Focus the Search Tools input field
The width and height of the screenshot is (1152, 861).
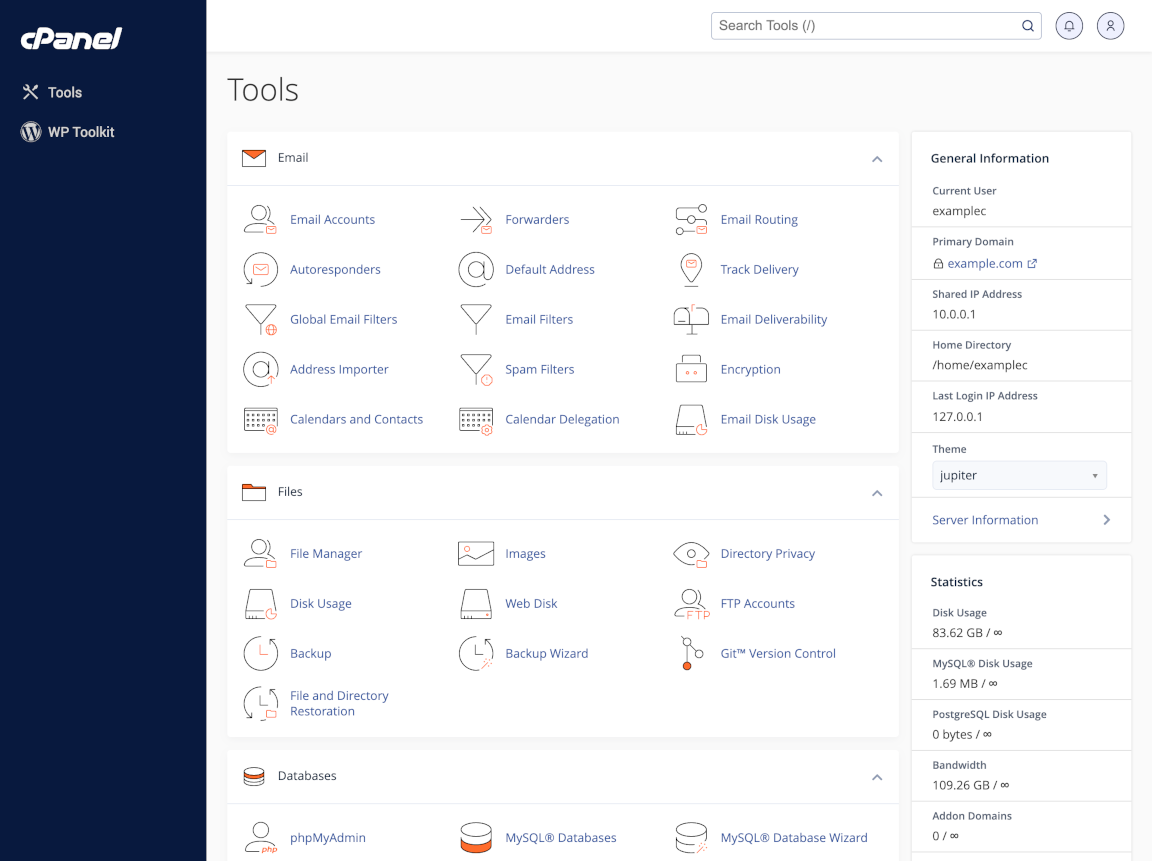tap(865, 26)
